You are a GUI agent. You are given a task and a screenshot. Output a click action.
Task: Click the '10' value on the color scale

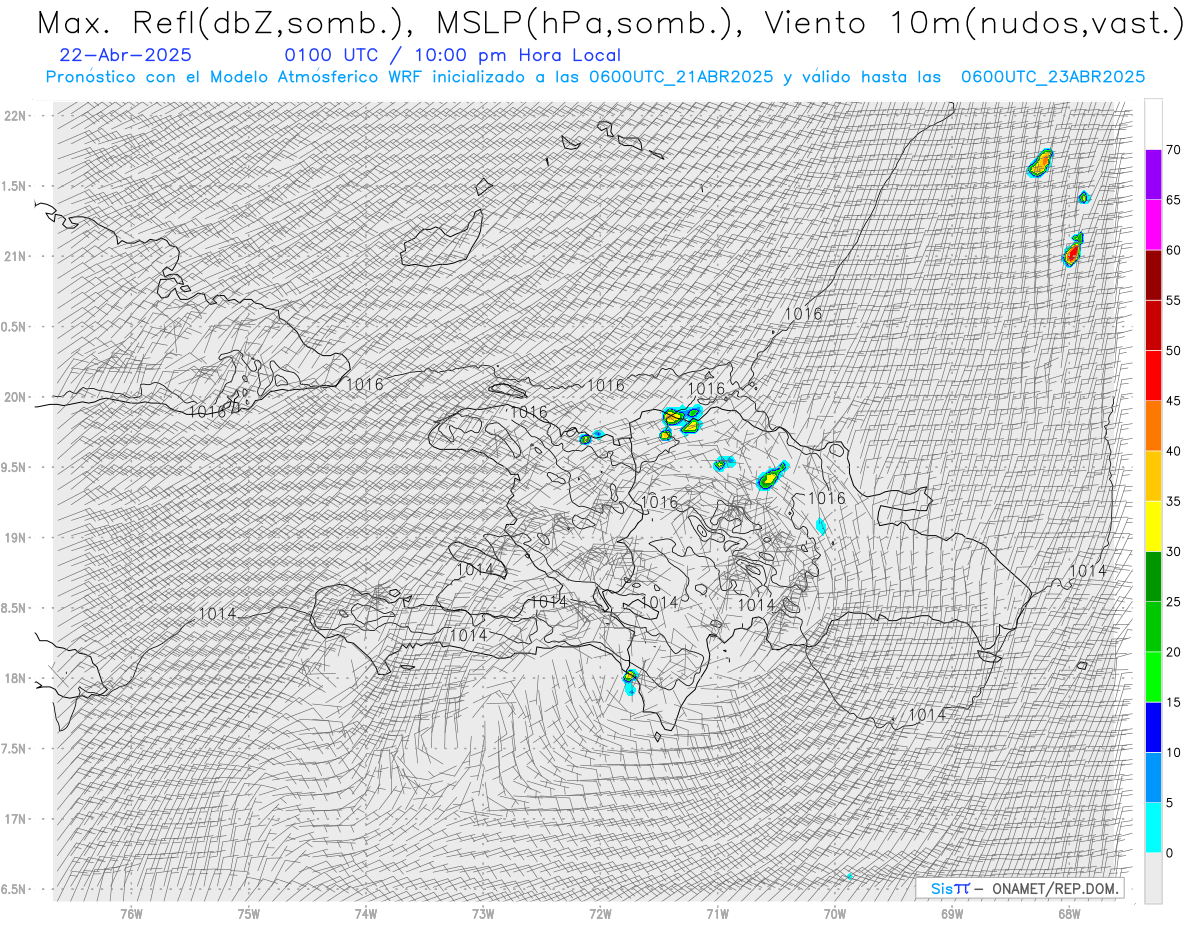tap(1174, 752)
